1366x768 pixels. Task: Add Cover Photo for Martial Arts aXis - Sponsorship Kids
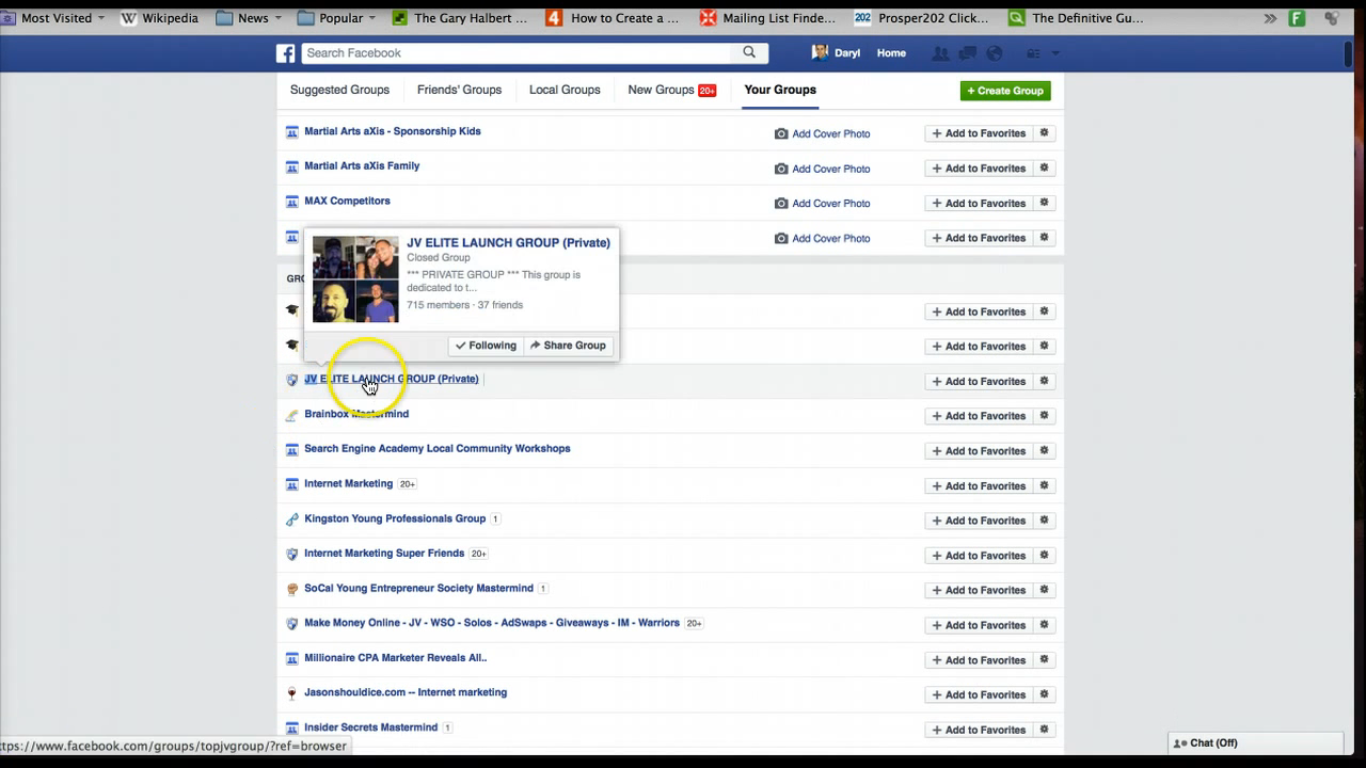(x=822, y=133)
